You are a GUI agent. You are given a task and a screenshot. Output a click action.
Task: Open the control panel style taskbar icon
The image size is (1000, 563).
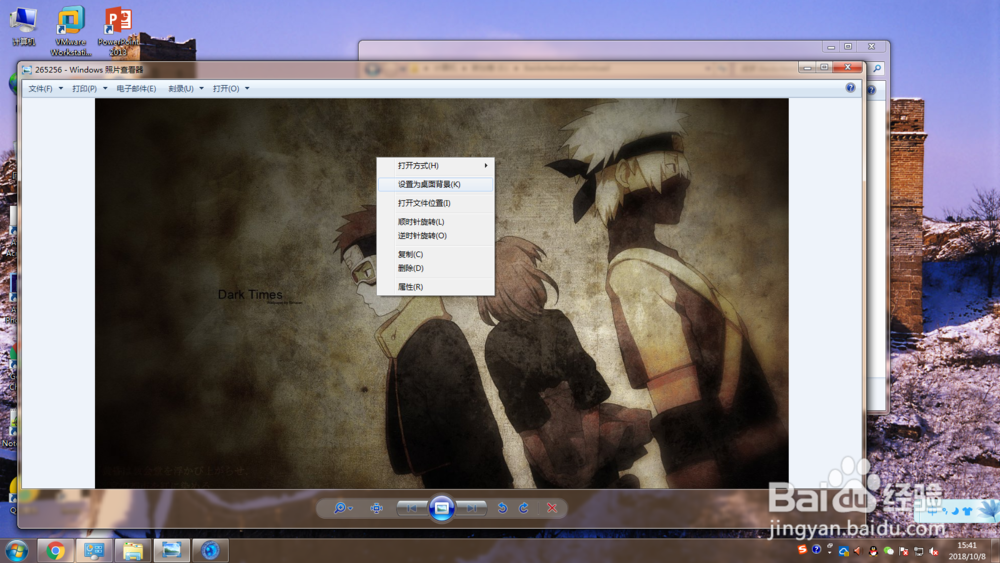(x=94, y=550)
